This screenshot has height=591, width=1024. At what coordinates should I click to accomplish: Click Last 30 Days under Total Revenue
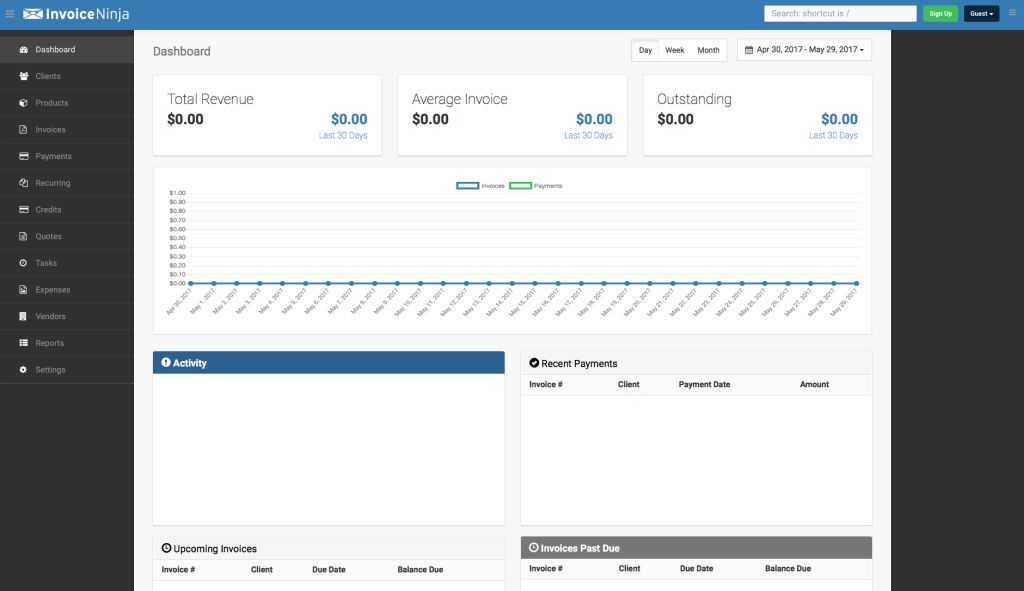click(343, 136)
